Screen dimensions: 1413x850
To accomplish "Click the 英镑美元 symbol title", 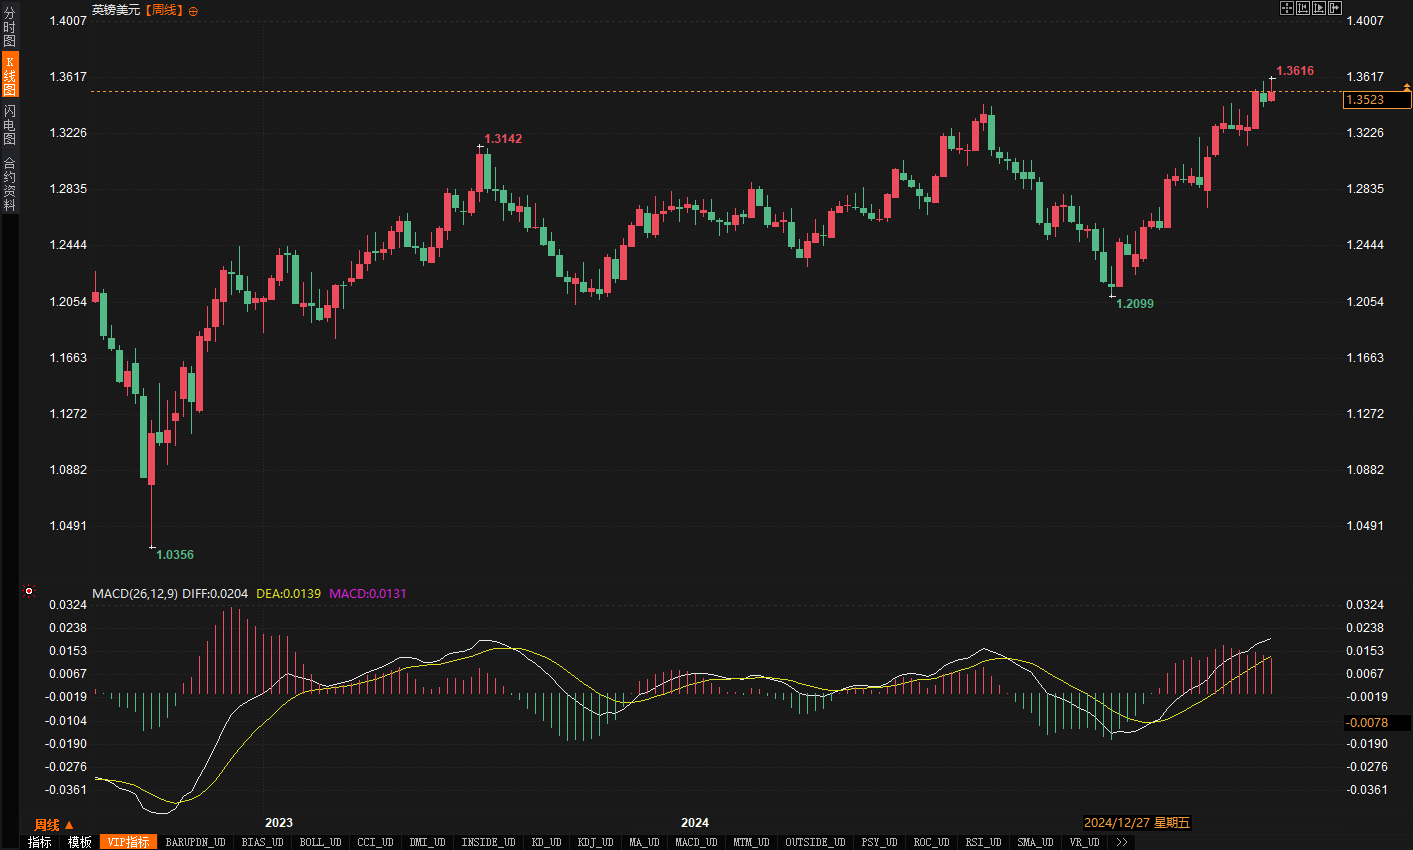I will pyautogui.click(x=116, y=10).
